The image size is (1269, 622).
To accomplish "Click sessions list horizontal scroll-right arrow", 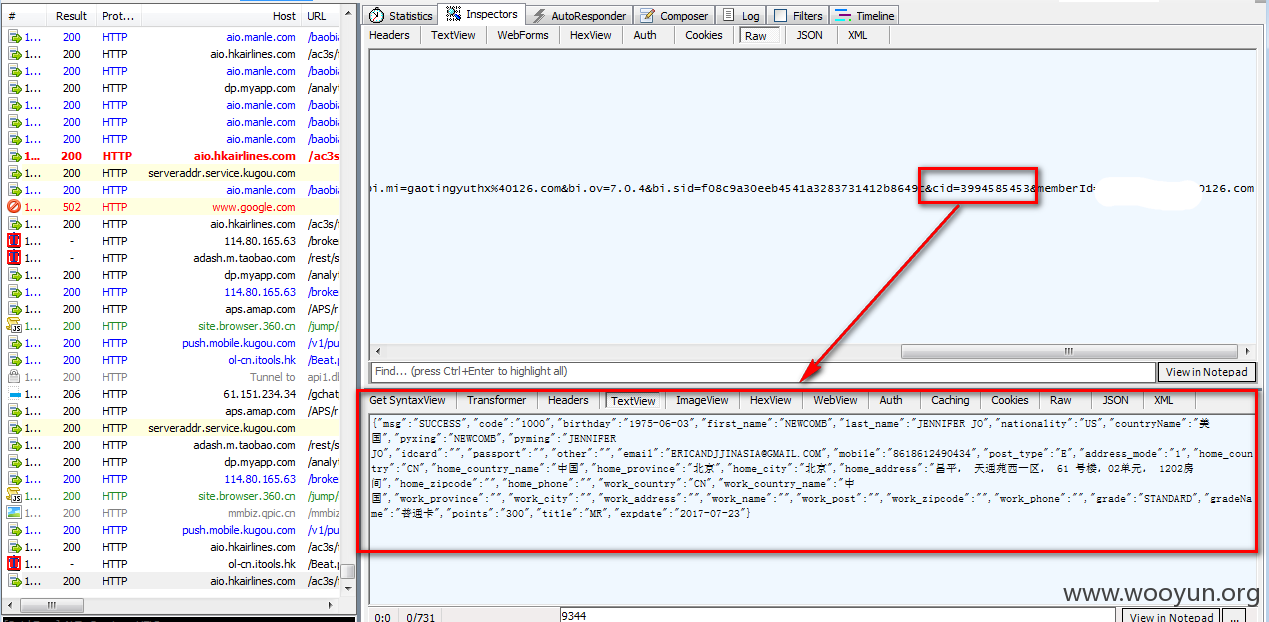I will [x=333, y=606].
